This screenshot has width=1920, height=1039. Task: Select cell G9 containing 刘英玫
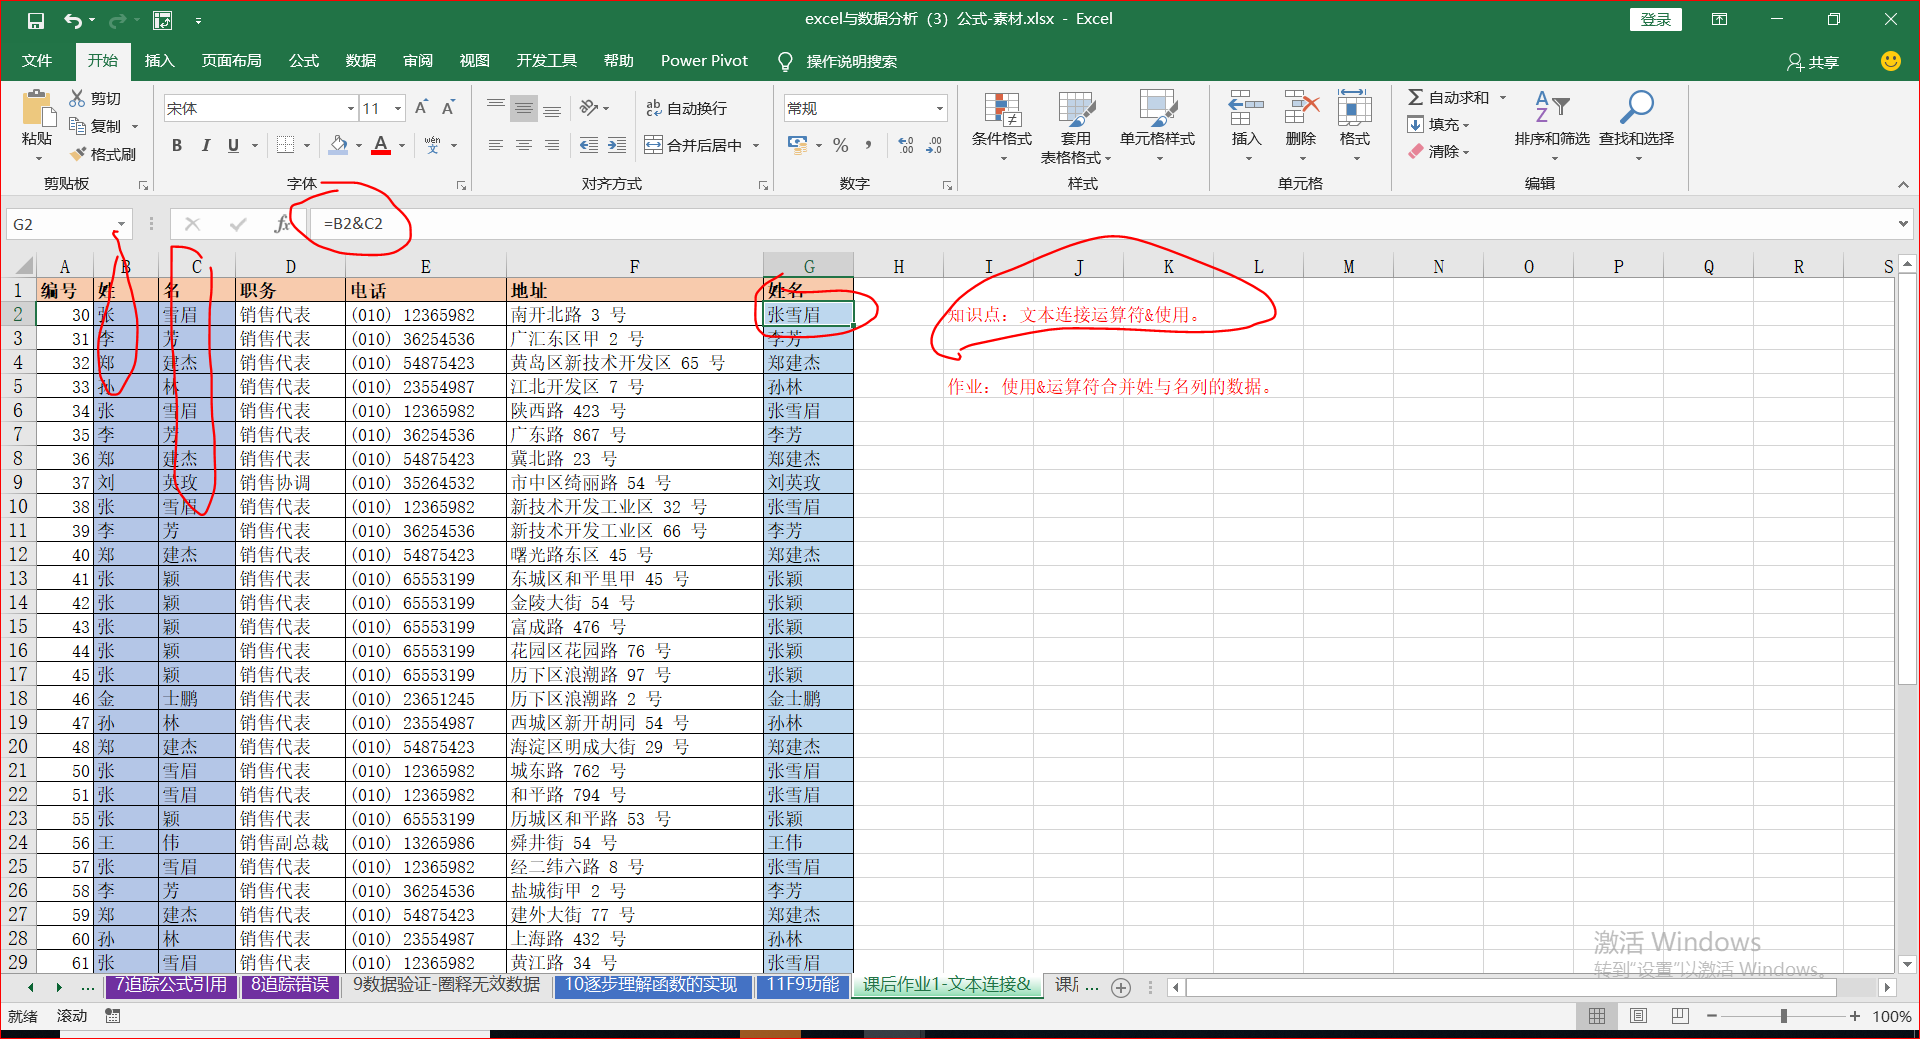click(808, 483)
